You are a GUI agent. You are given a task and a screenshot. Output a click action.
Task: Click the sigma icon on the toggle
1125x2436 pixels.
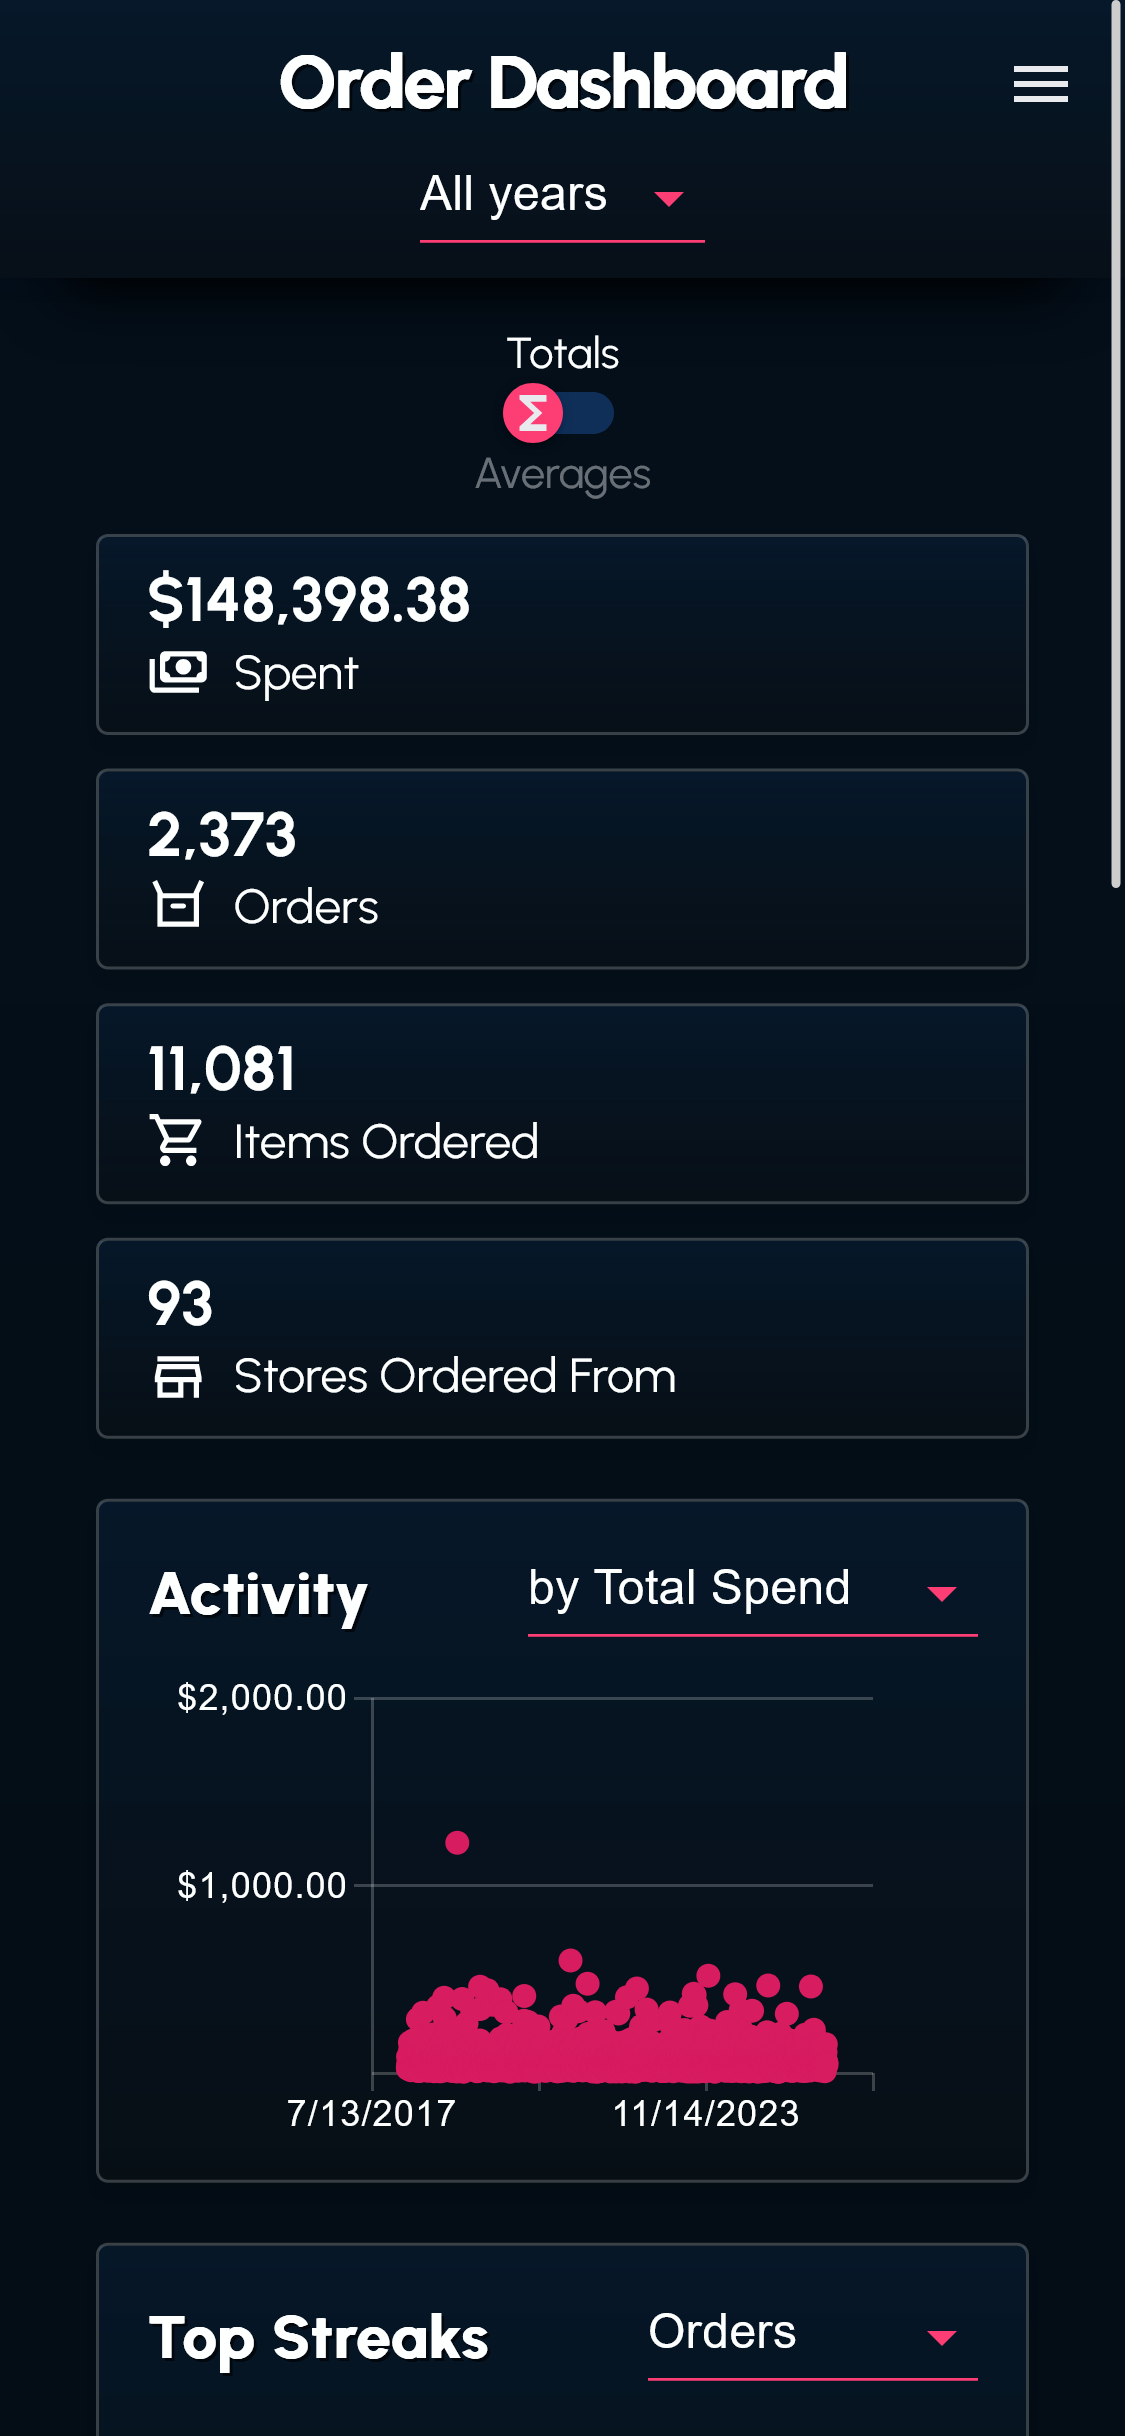(533, 413)
